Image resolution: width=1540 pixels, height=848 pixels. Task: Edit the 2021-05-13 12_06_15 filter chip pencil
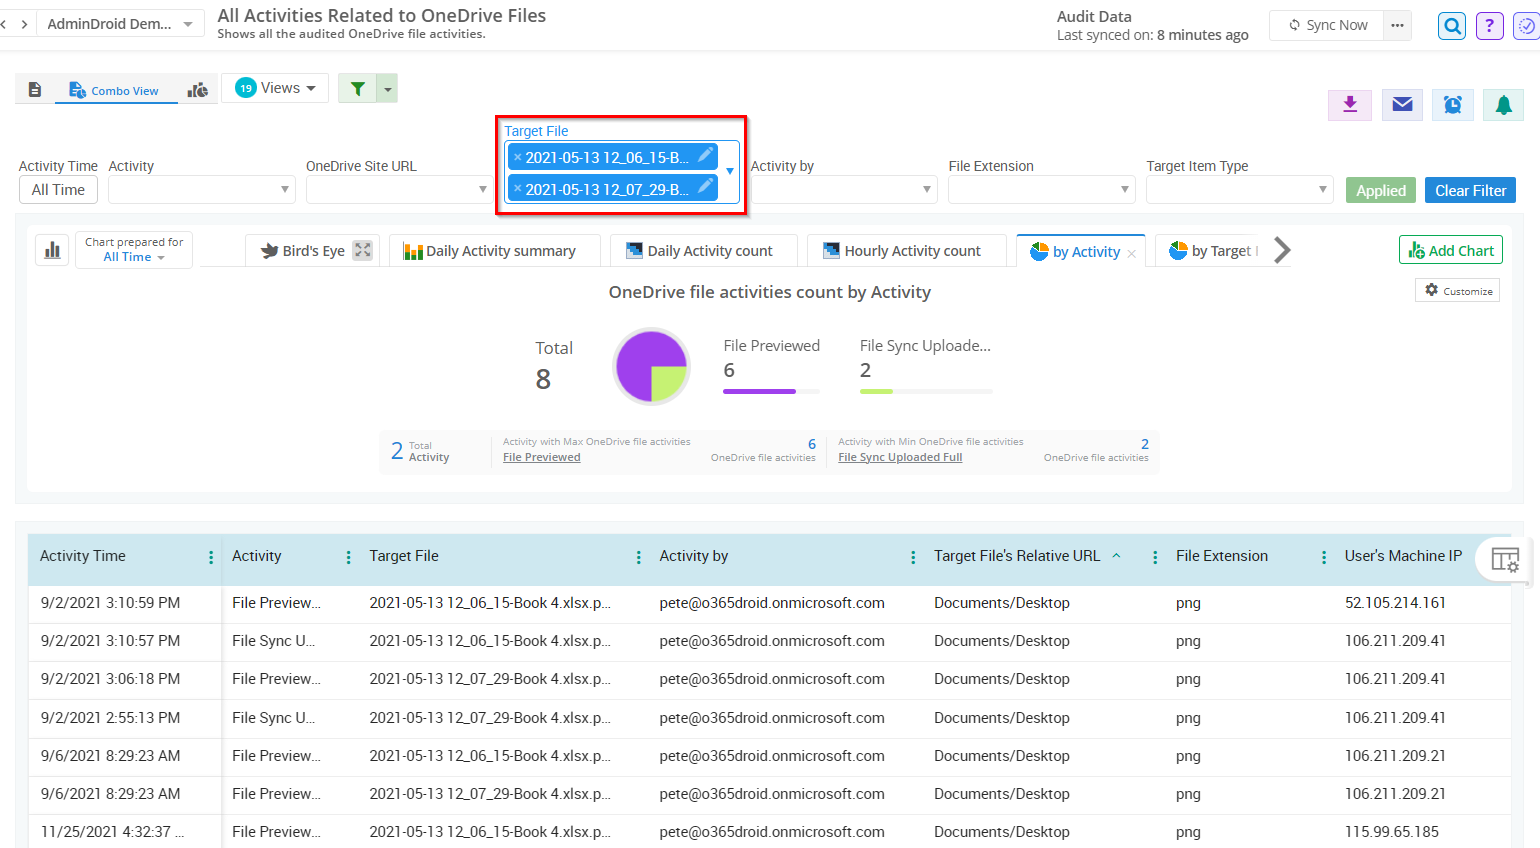[705, 155]
